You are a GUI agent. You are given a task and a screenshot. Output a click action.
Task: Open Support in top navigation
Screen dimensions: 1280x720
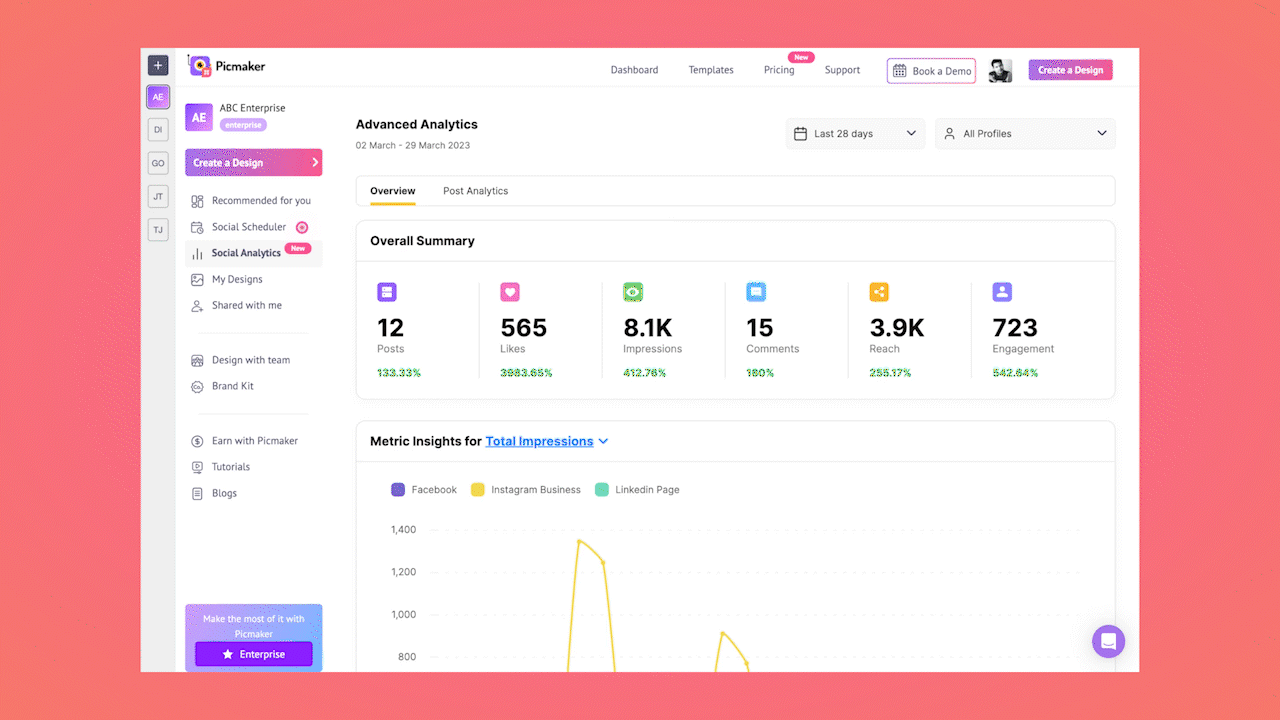click(x=842, y=70)
